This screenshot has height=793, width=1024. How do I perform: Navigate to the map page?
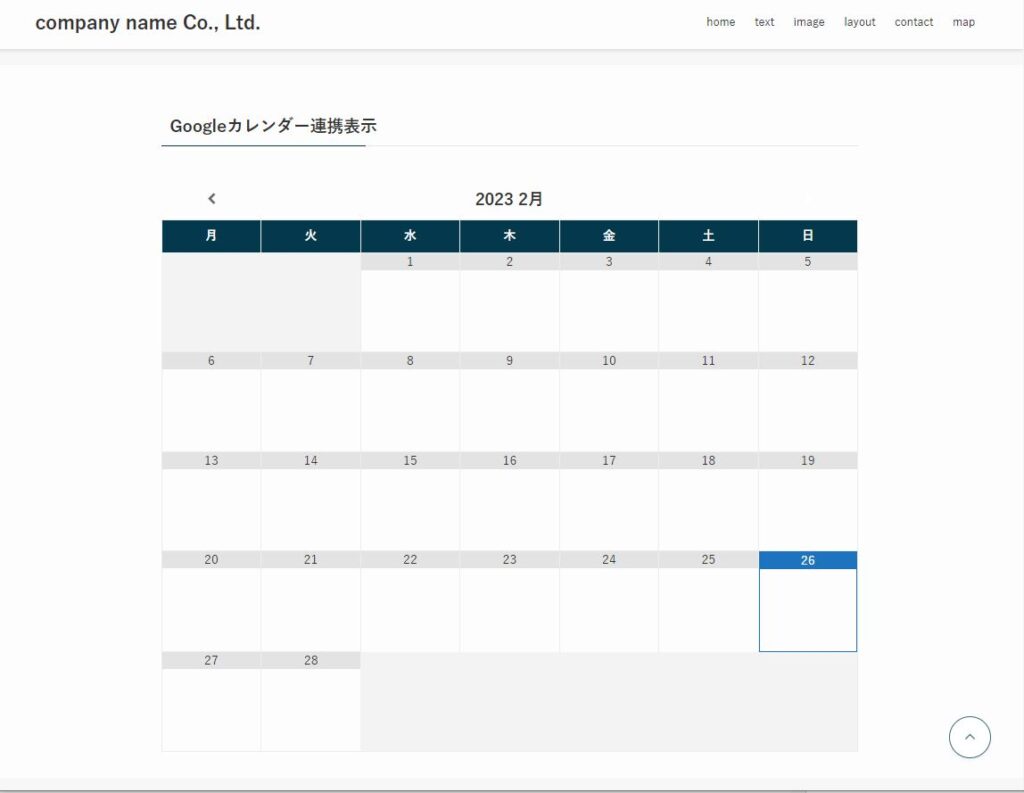click(x=963, y=22)
